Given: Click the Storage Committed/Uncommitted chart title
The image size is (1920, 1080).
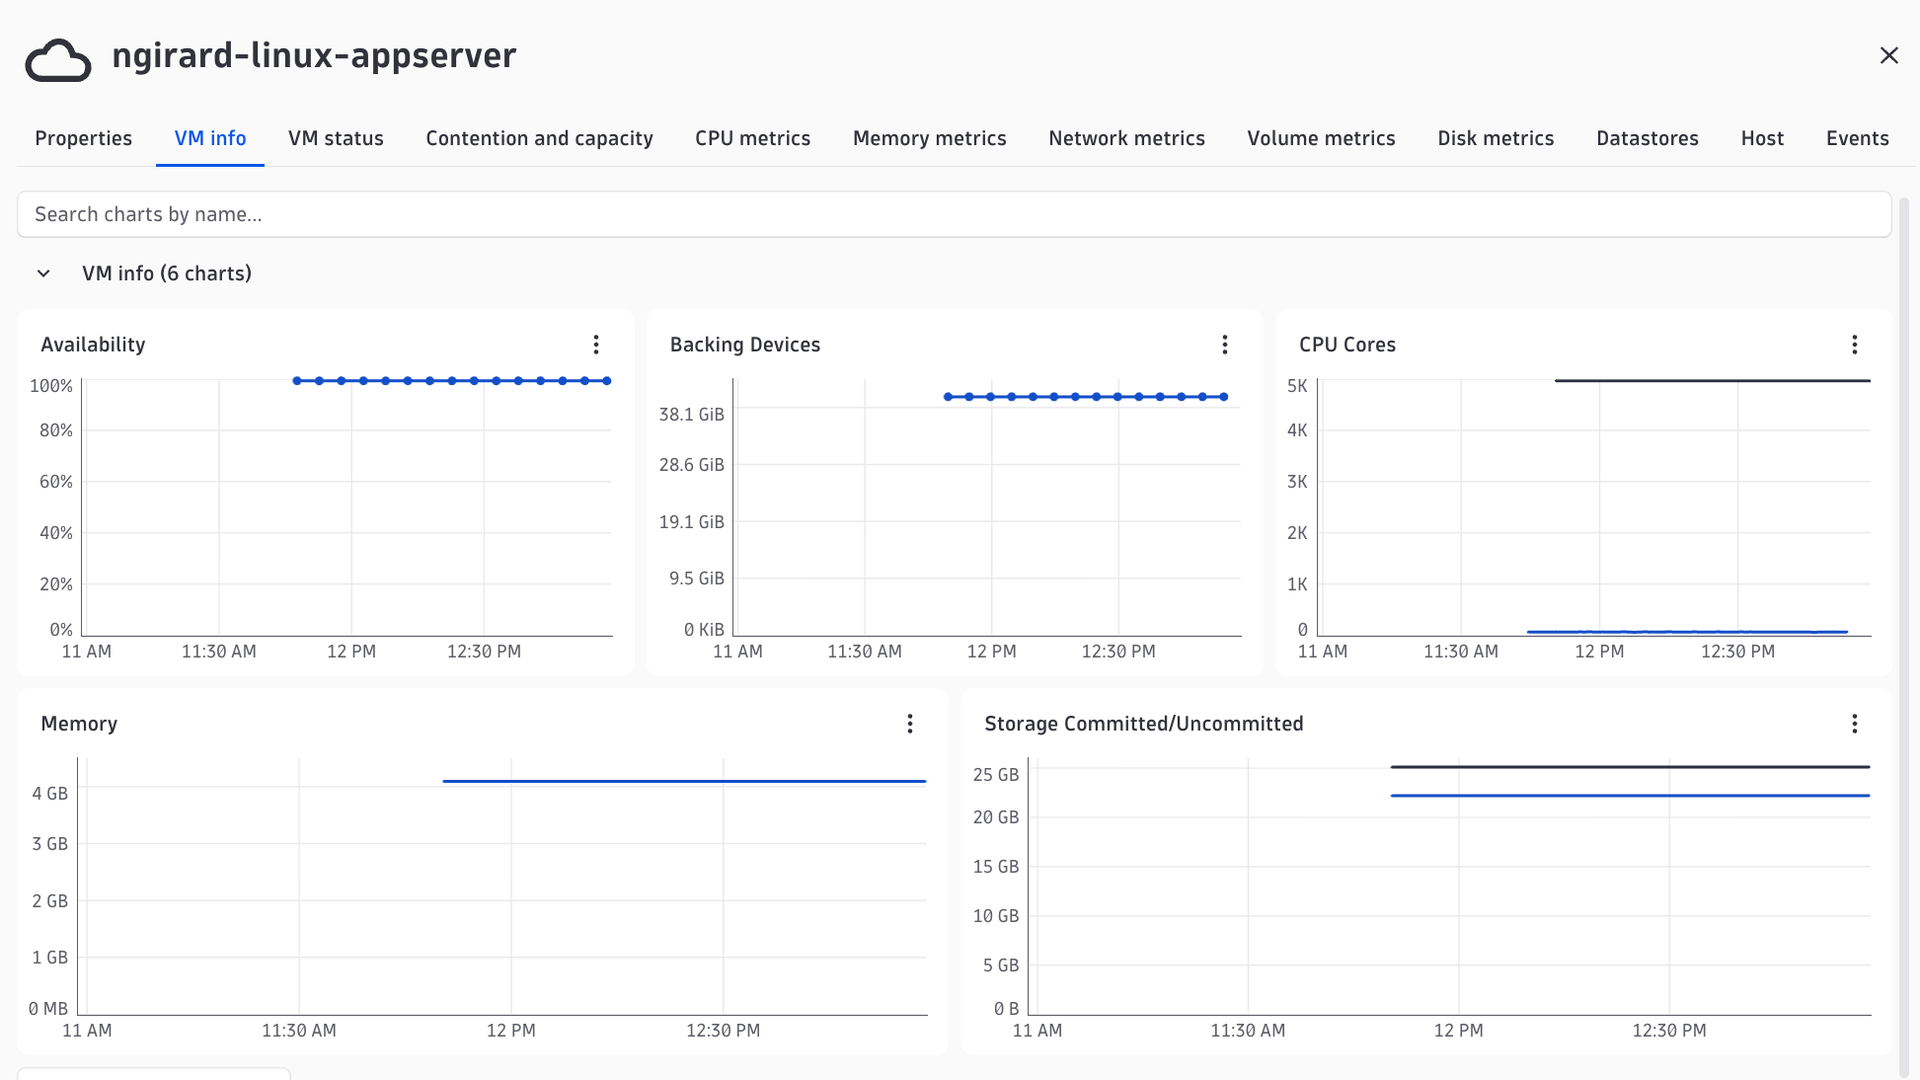Looking at the screenshot, I should (x=1144, y=724).
